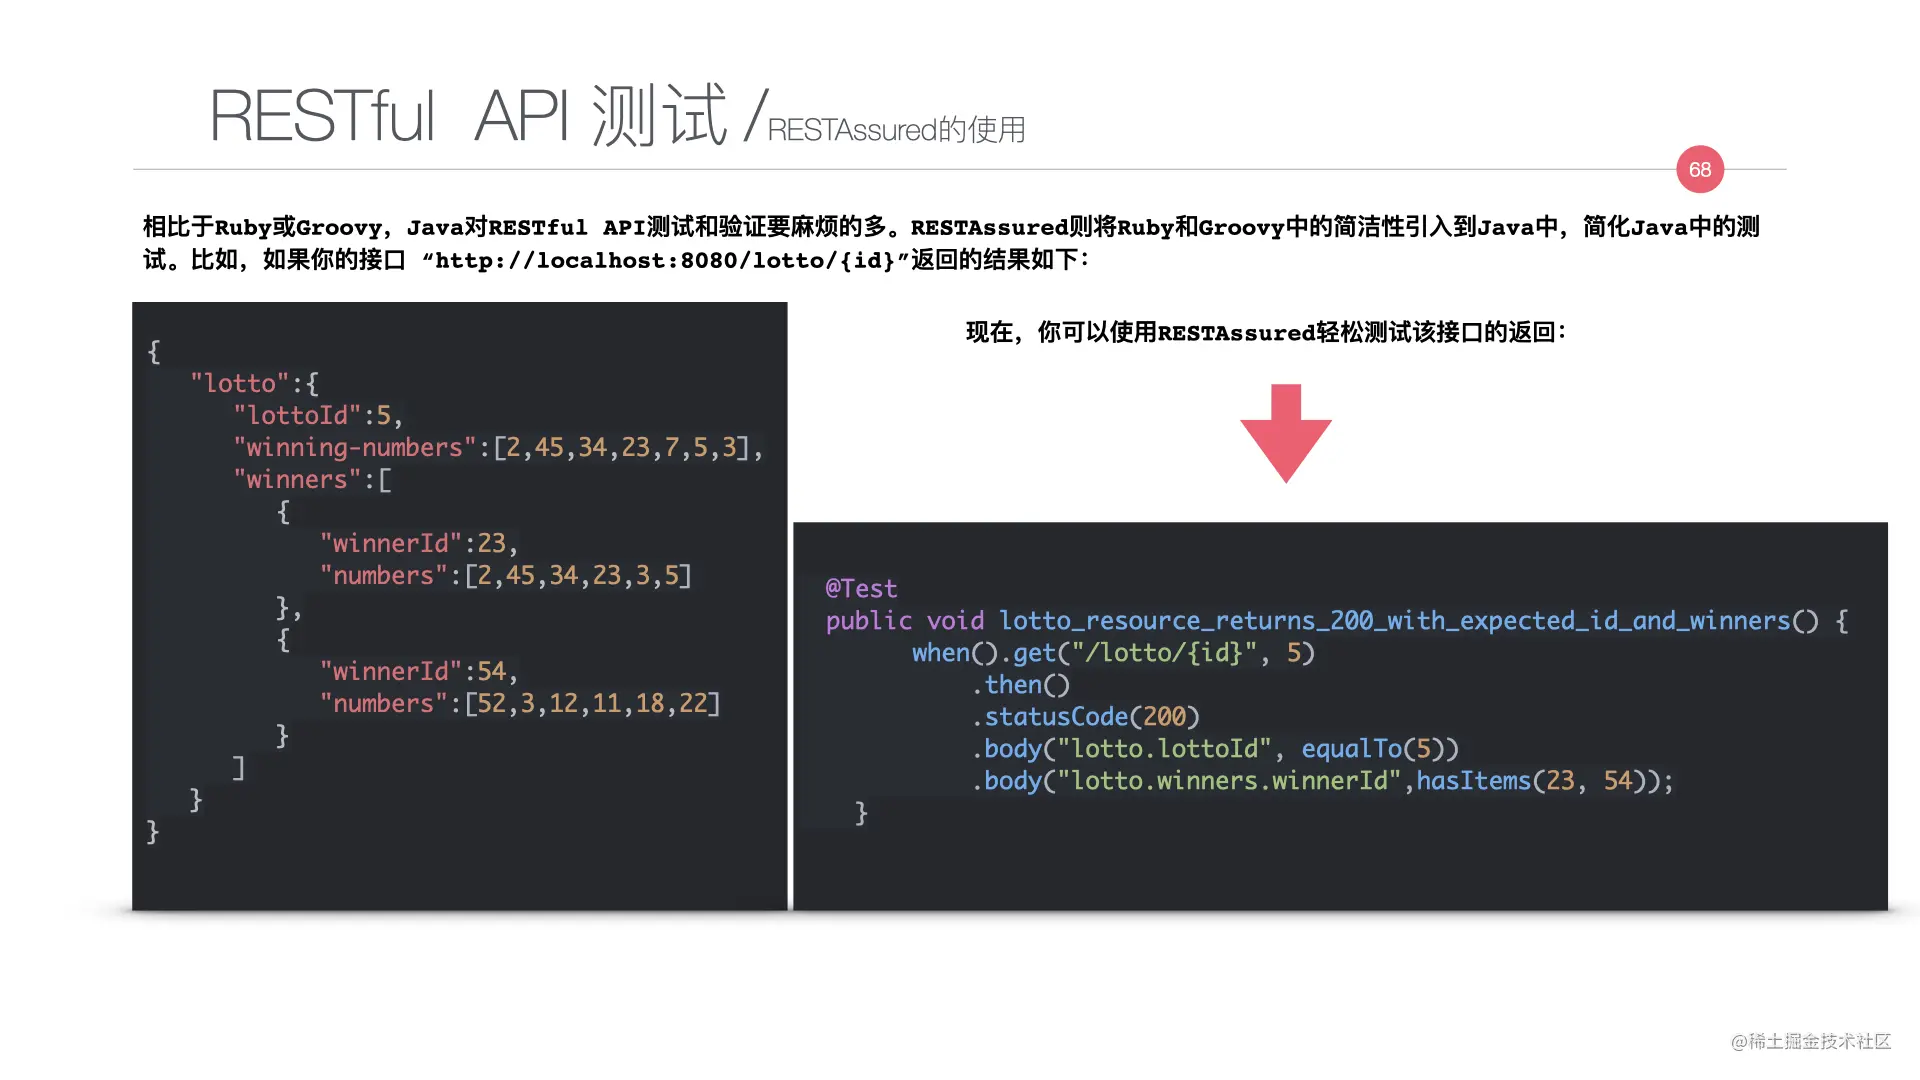Click the @Test annotation
This screenshot has width=1920, height=1080.
click(861, 588)
